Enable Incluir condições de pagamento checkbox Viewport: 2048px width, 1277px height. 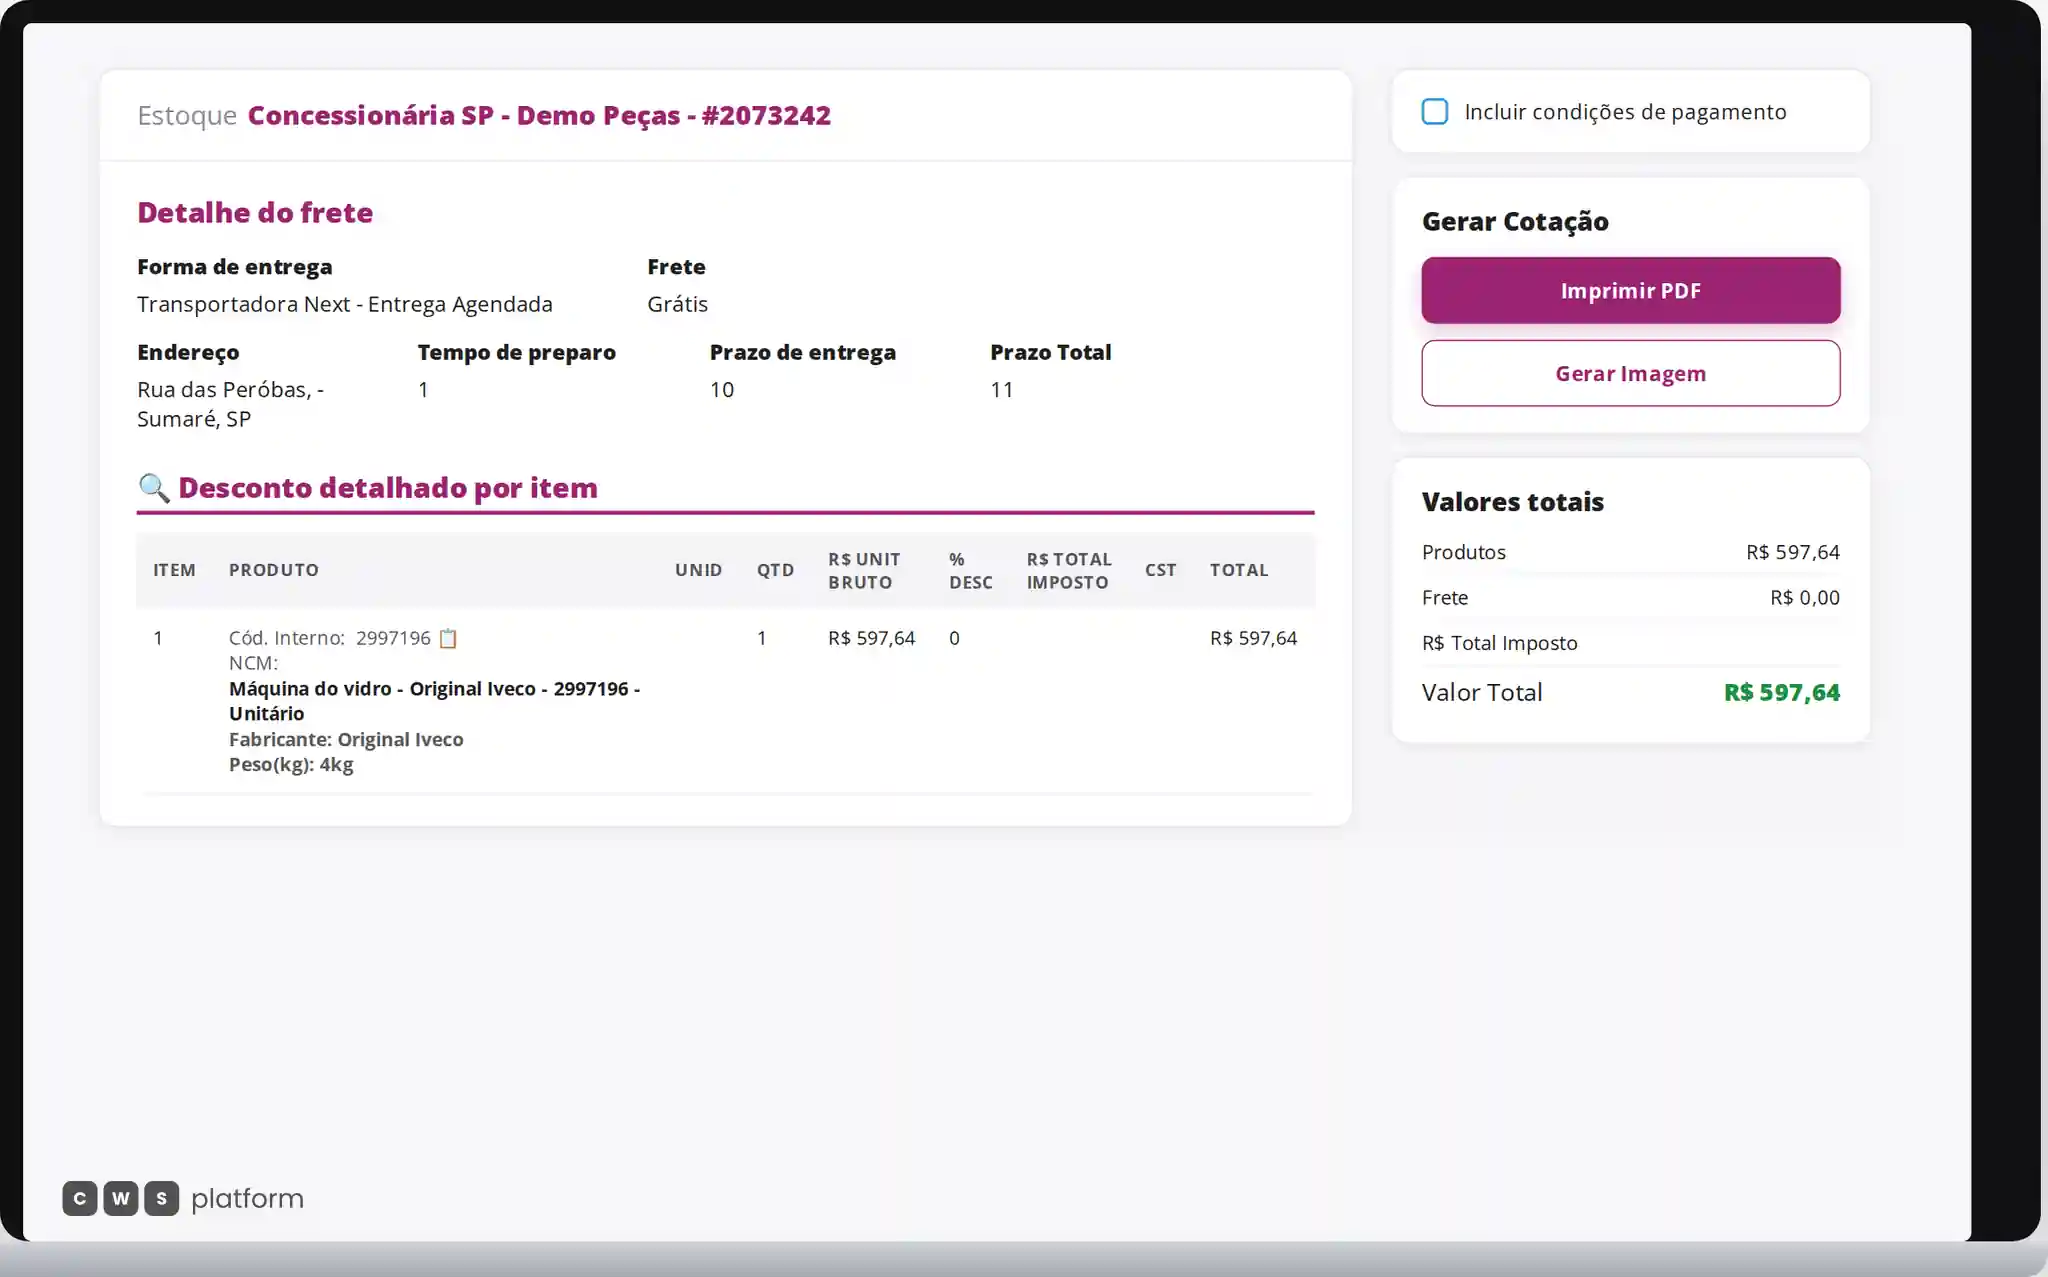[1435, 112]
